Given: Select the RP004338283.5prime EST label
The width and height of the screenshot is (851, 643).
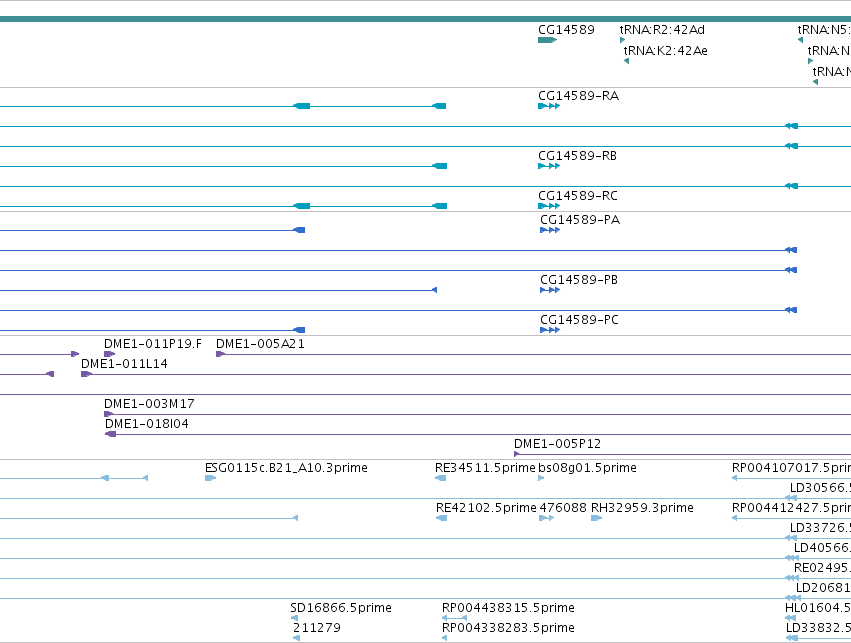Looking at the screenshot, I should (508, 628).
